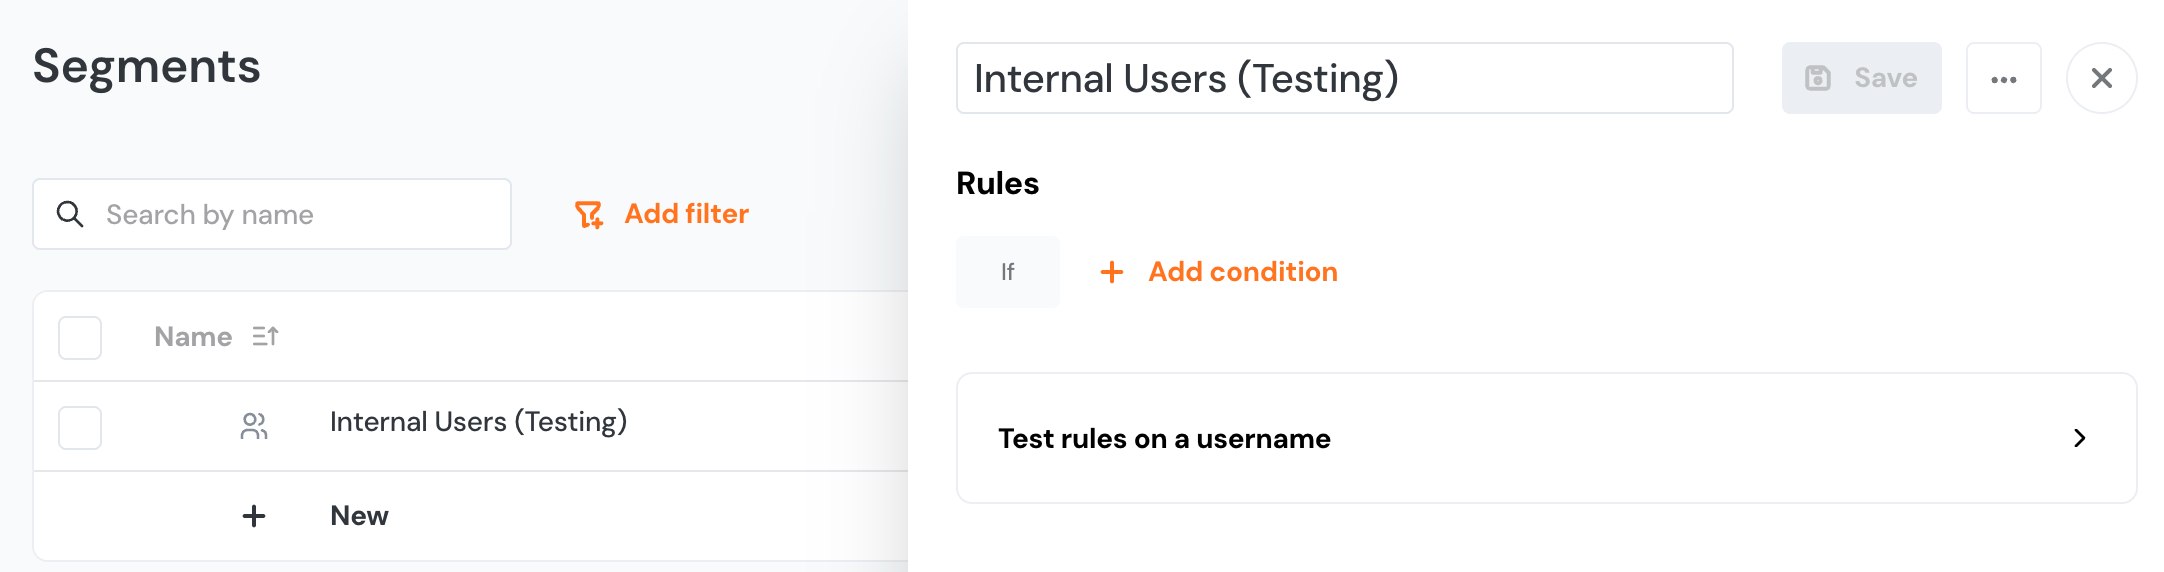Click the plus icon beside New
Viewport: 2164px width, 572px height.
[254, 516]
